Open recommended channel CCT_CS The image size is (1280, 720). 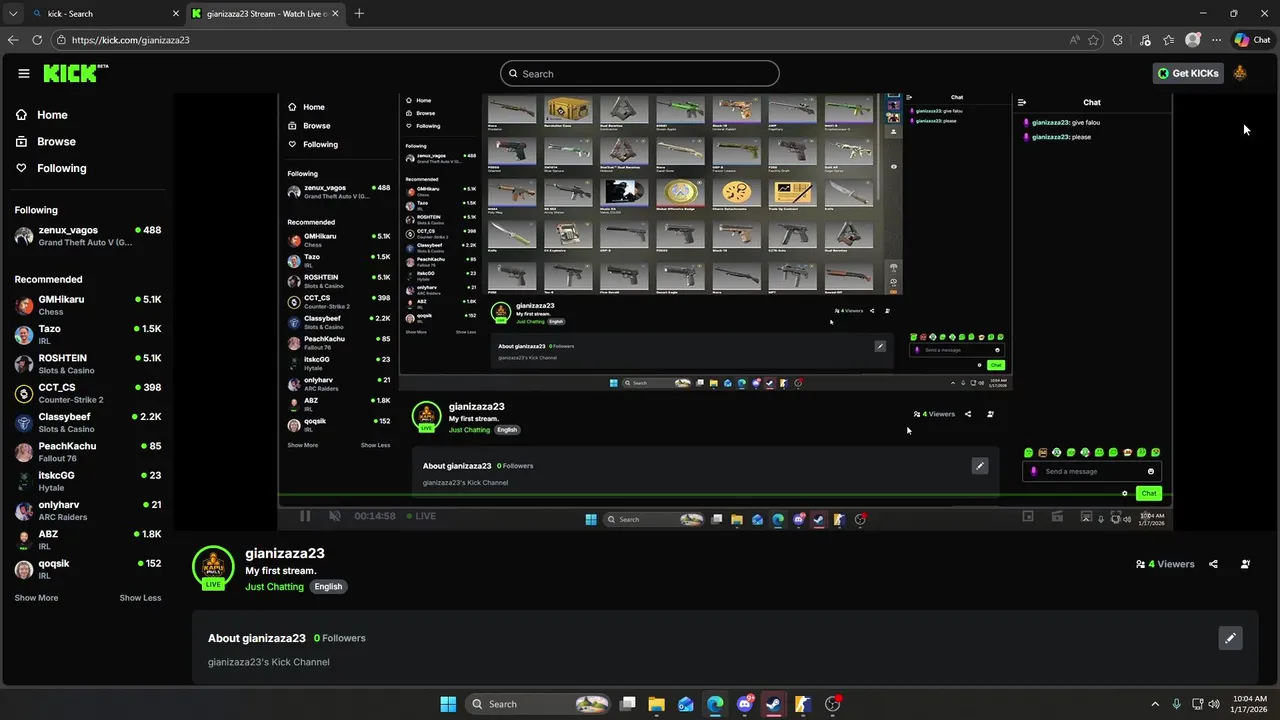point(88,393)
